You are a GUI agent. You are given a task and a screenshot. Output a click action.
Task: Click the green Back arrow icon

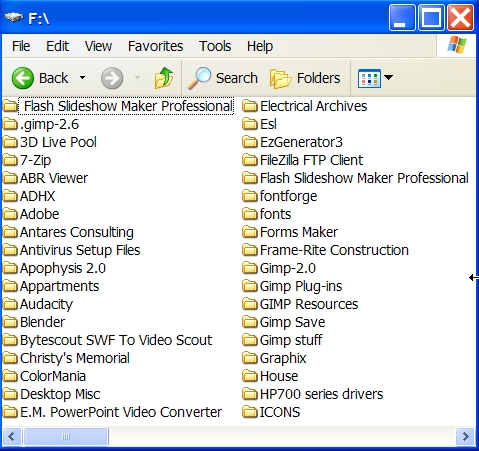pyautogui.click(x=23, y=78)
